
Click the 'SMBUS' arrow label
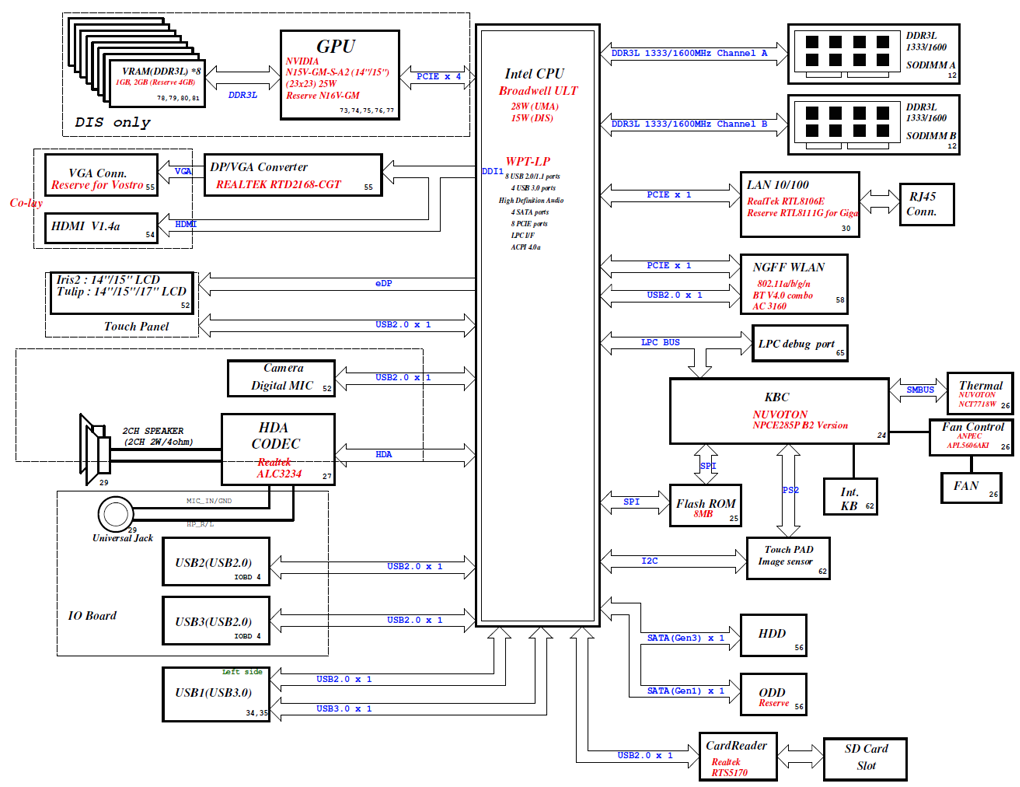tap(920, 390)
